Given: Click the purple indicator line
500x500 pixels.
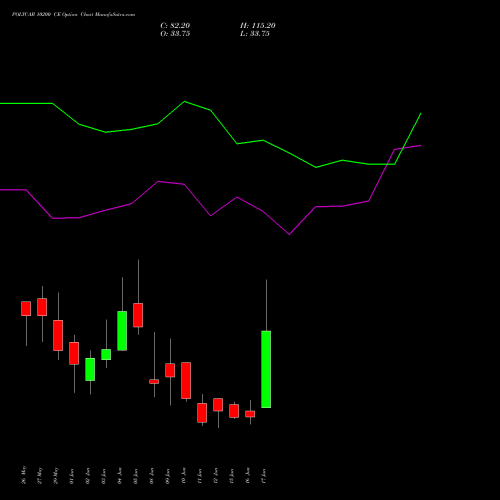Looking at the screenshot, I should click(211, 215).
